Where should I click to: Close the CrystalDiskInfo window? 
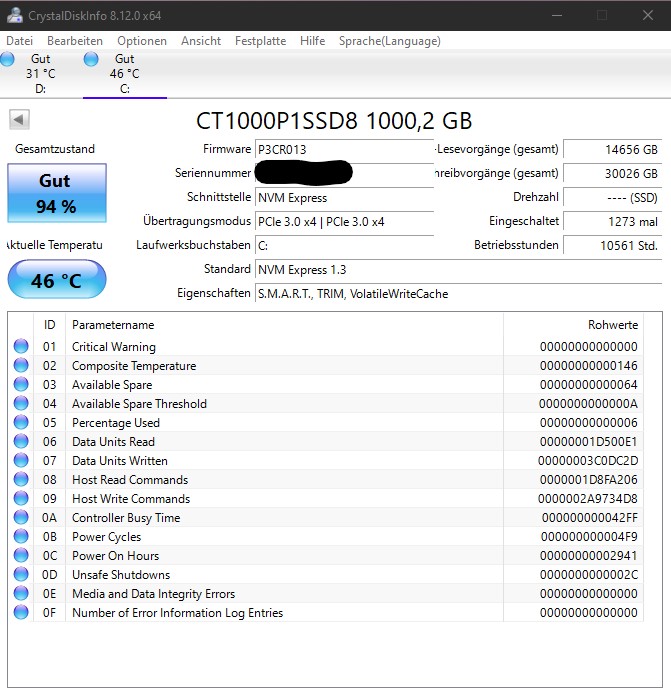pyautogui.click(x=647, y=16)
